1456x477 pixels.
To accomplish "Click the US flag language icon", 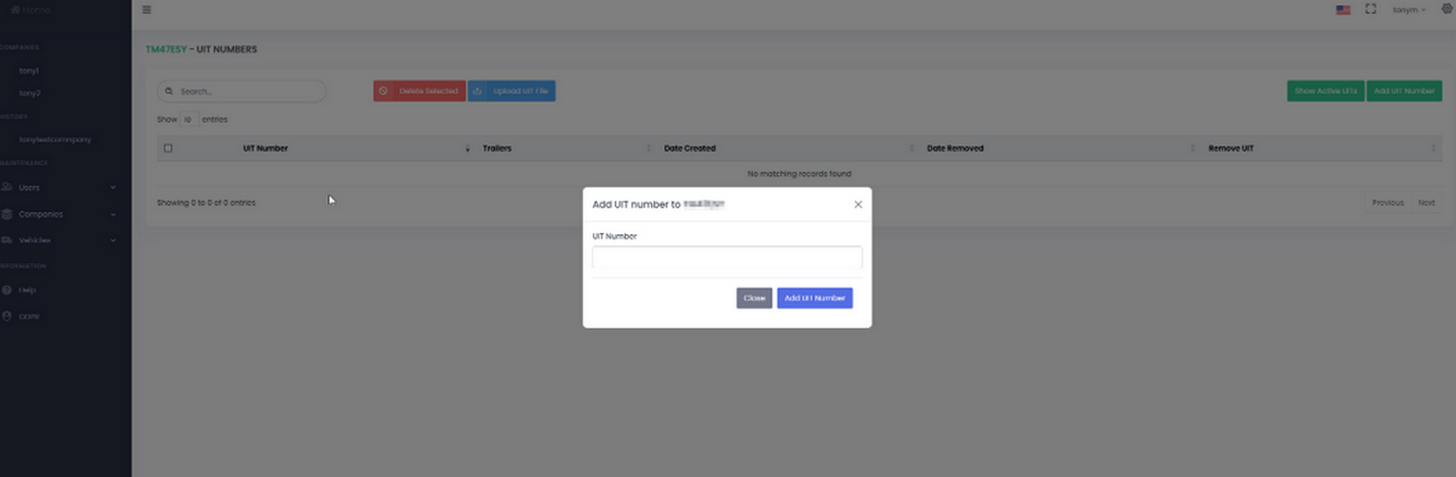I will [1343, 10].
